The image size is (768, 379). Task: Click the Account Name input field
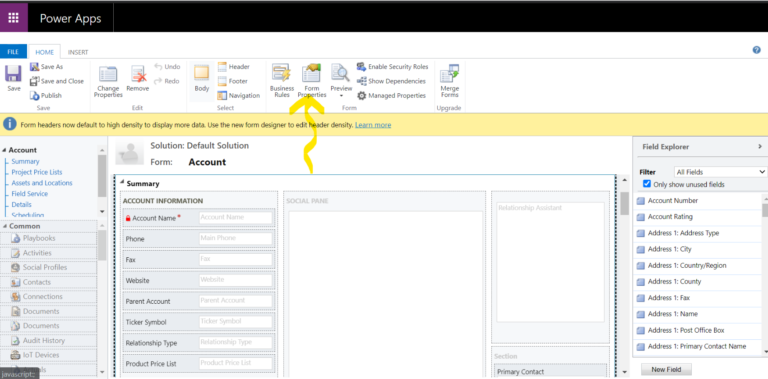pos(235,217)
